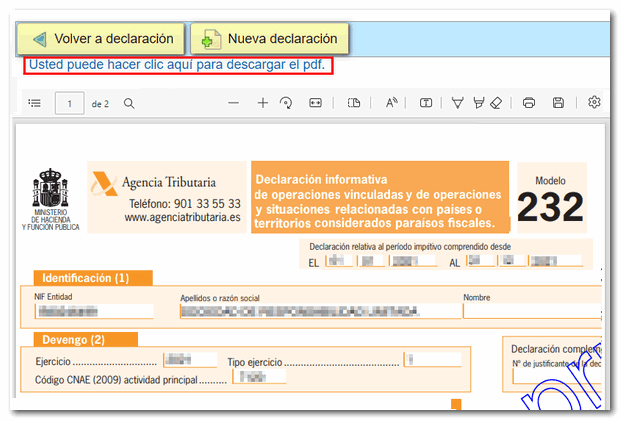Image resolution: width=621 pixels, height=421 pixels.
Task: Open the PDF table of contents icon
Action: tap(35, 103)
